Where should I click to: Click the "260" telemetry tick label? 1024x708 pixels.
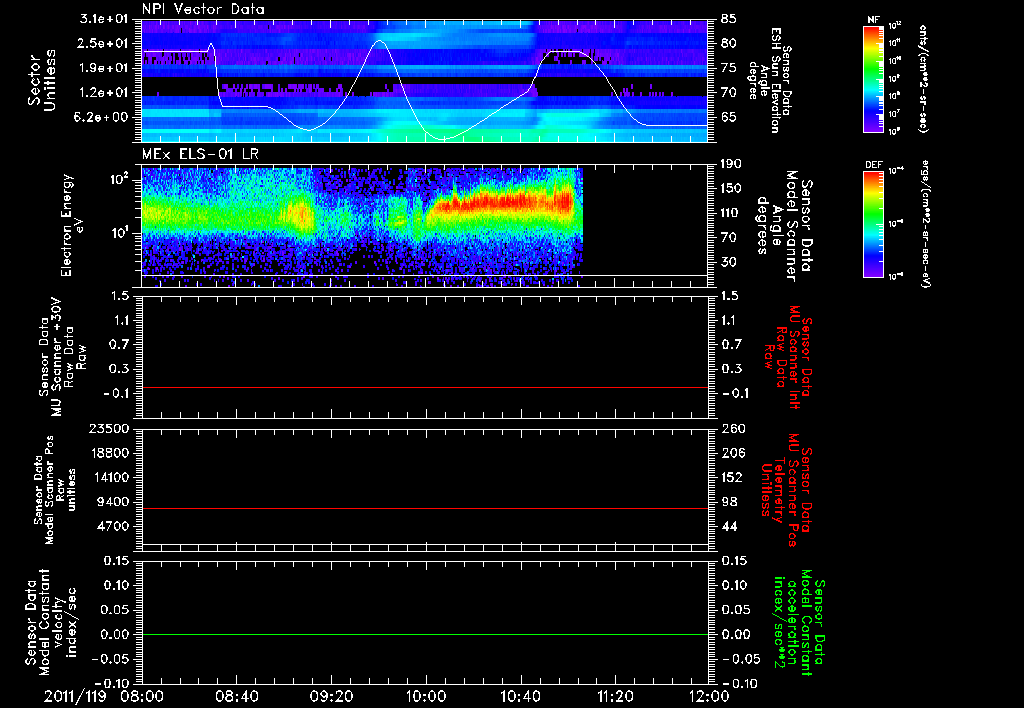pyautogui.click(x=732, y=429)
